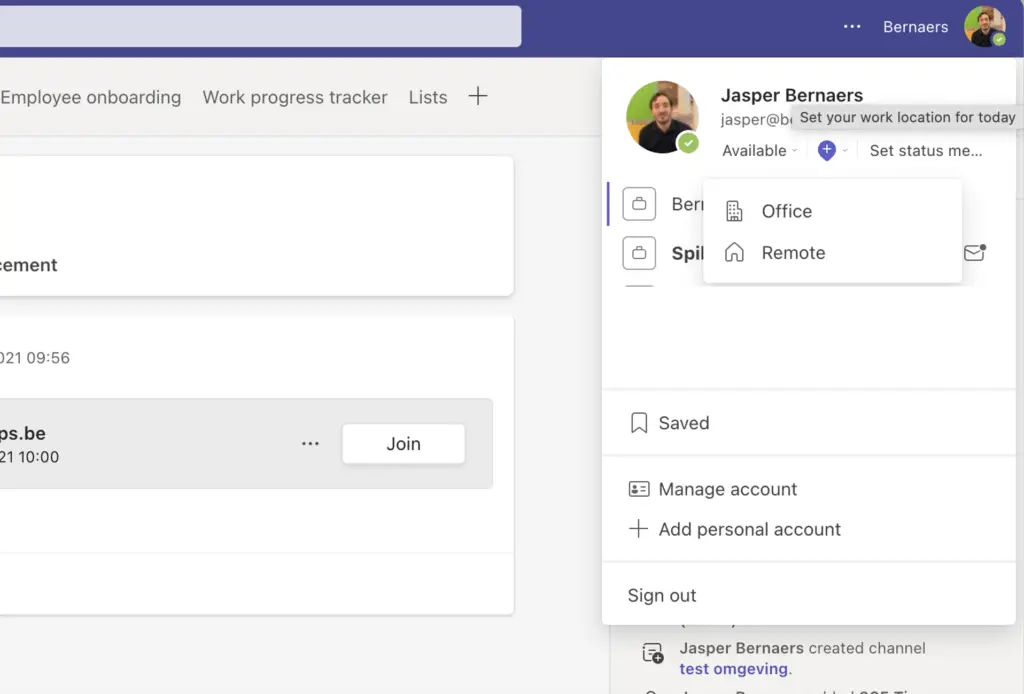Add a new tab with the plus icon
This screenshot has height=694, width=1024.
click(477, 96)
